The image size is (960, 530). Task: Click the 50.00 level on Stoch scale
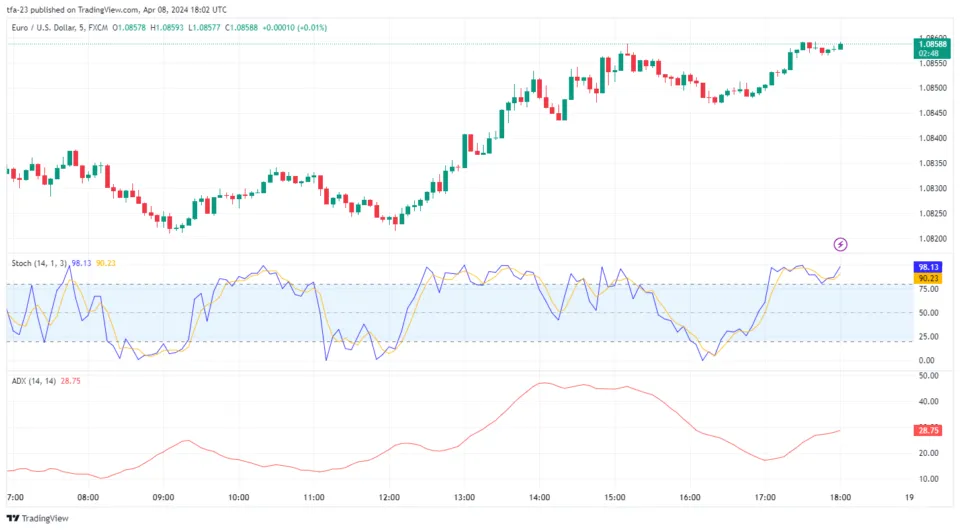click(x=929, y=313)
